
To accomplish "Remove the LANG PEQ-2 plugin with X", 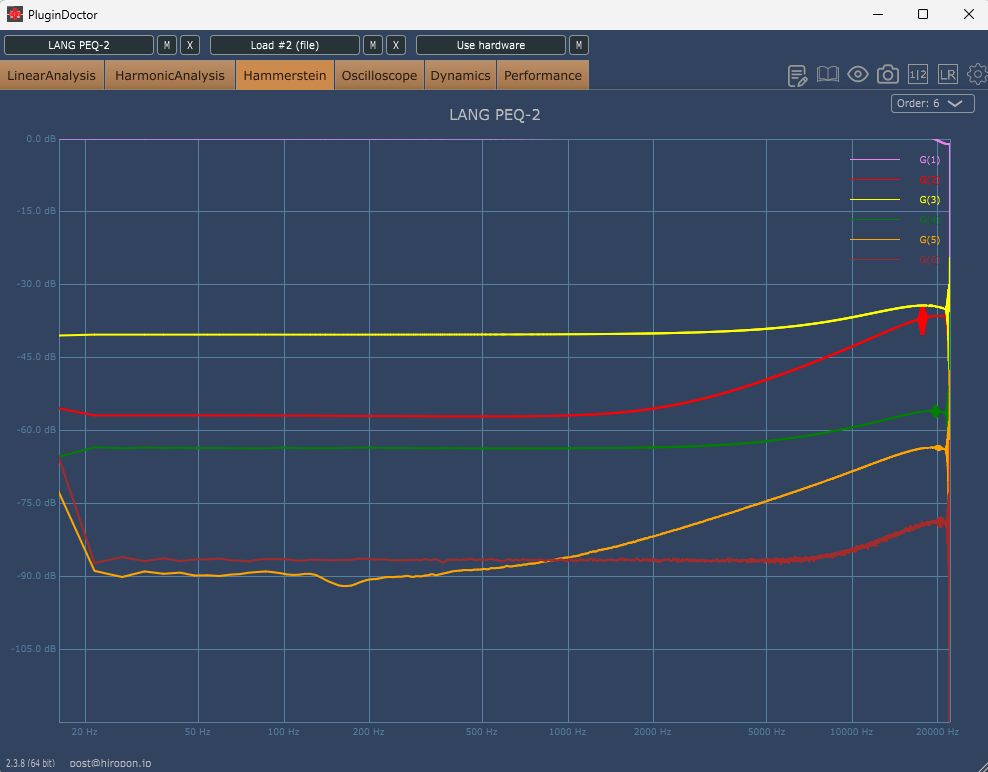I will point(190,45).
